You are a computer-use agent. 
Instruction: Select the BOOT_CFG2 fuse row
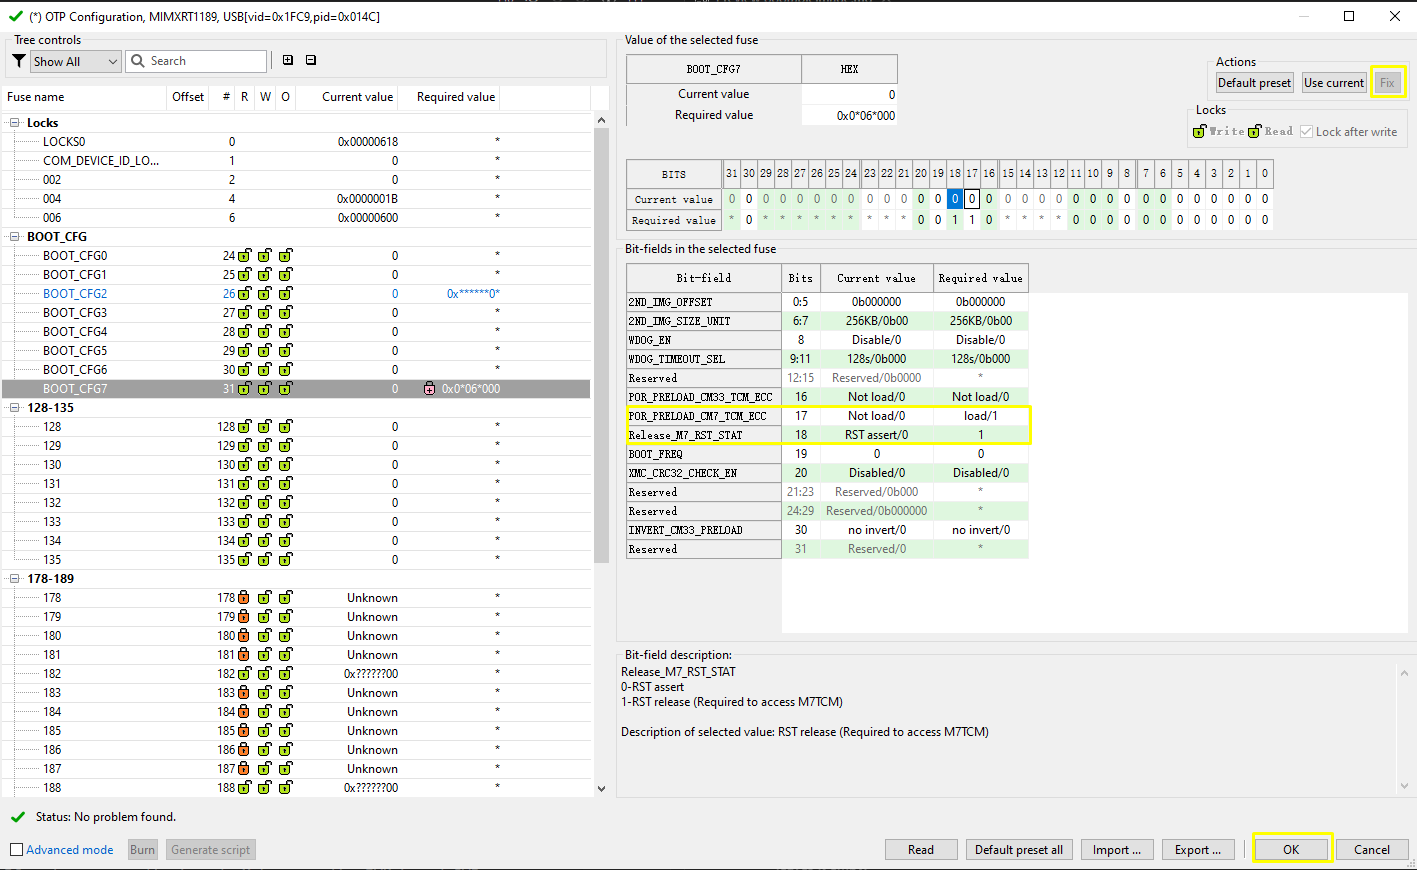[x=75, y=294]
